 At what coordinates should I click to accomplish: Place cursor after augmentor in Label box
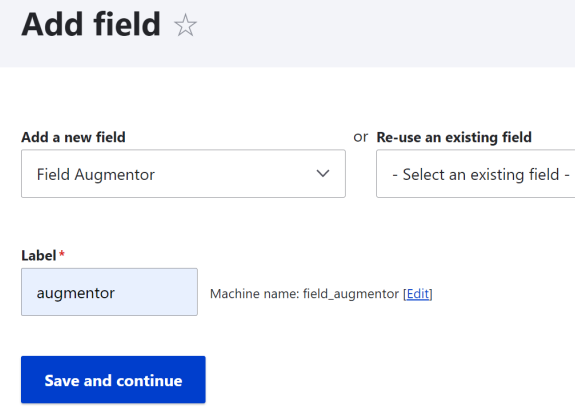117,293
